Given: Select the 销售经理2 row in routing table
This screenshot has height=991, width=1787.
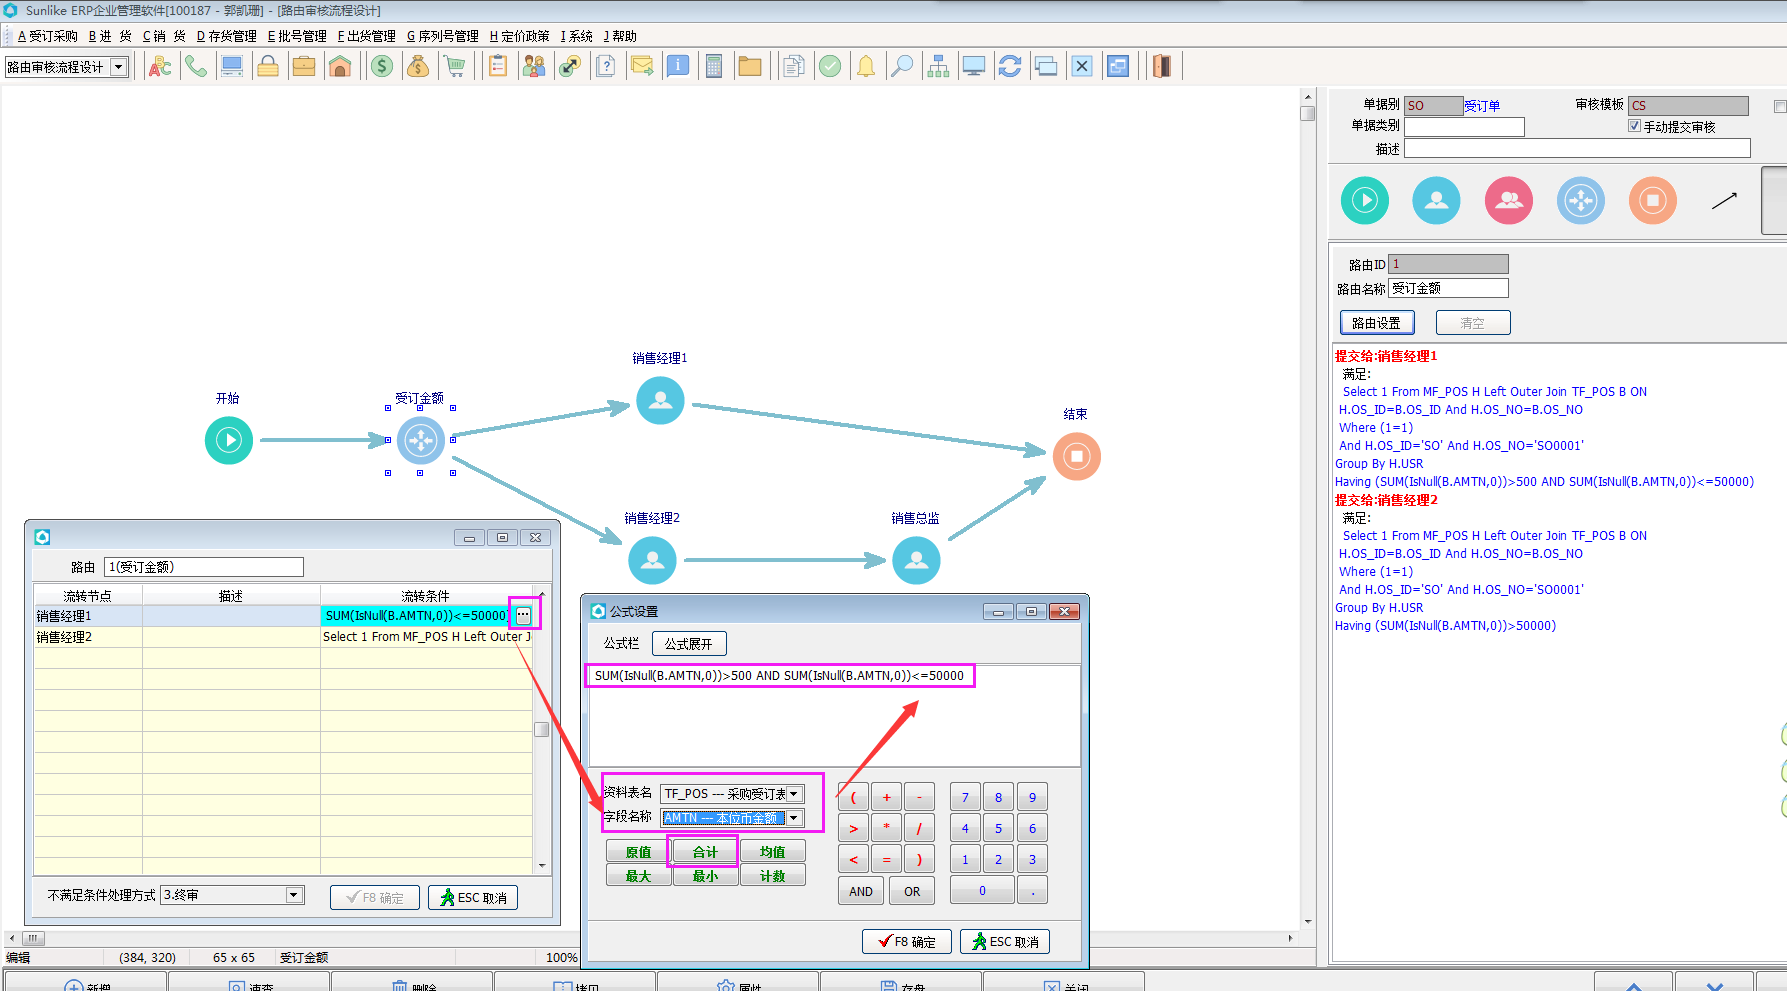Looking at the screenshot, I should click(283, 637).
